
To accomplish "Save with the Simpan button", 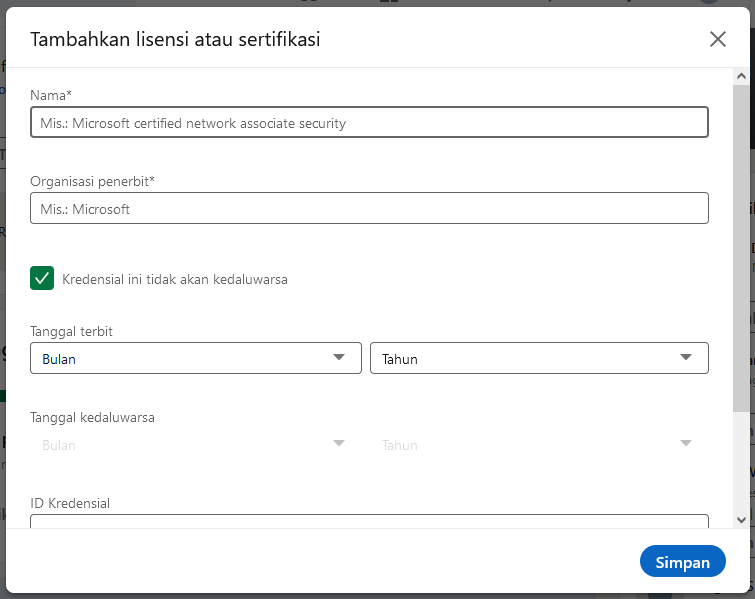I will (x=682, y=561).
